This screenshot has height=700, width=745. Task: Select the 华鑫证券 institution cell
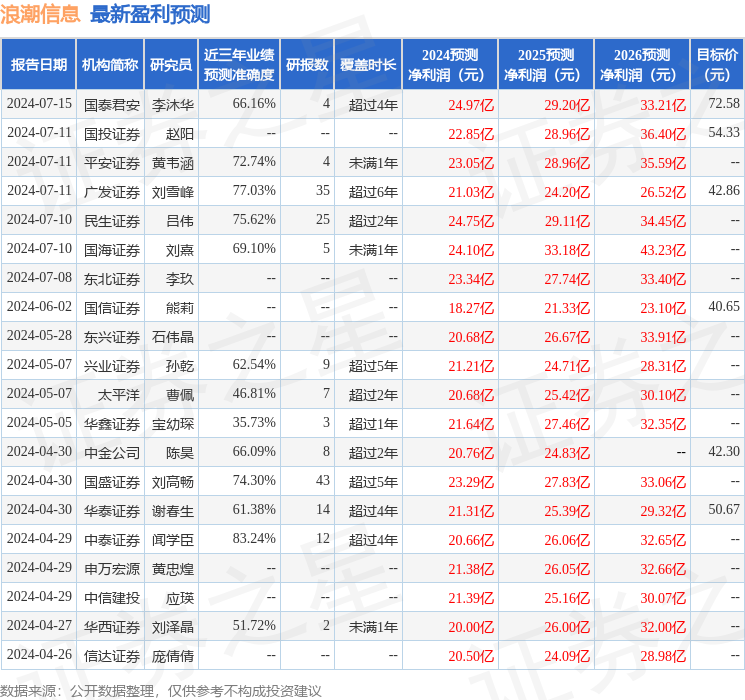coord(112,424)
